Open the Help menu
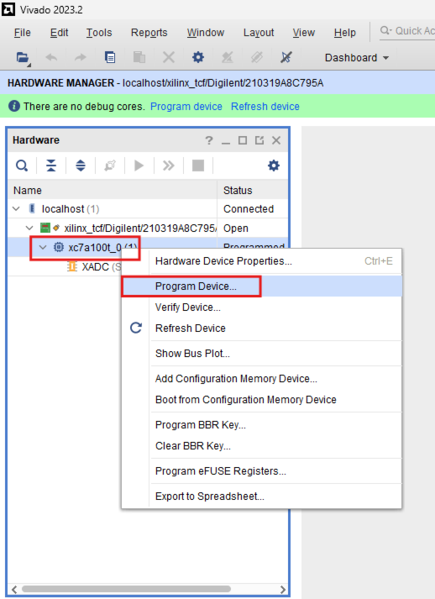 point(345,32)
